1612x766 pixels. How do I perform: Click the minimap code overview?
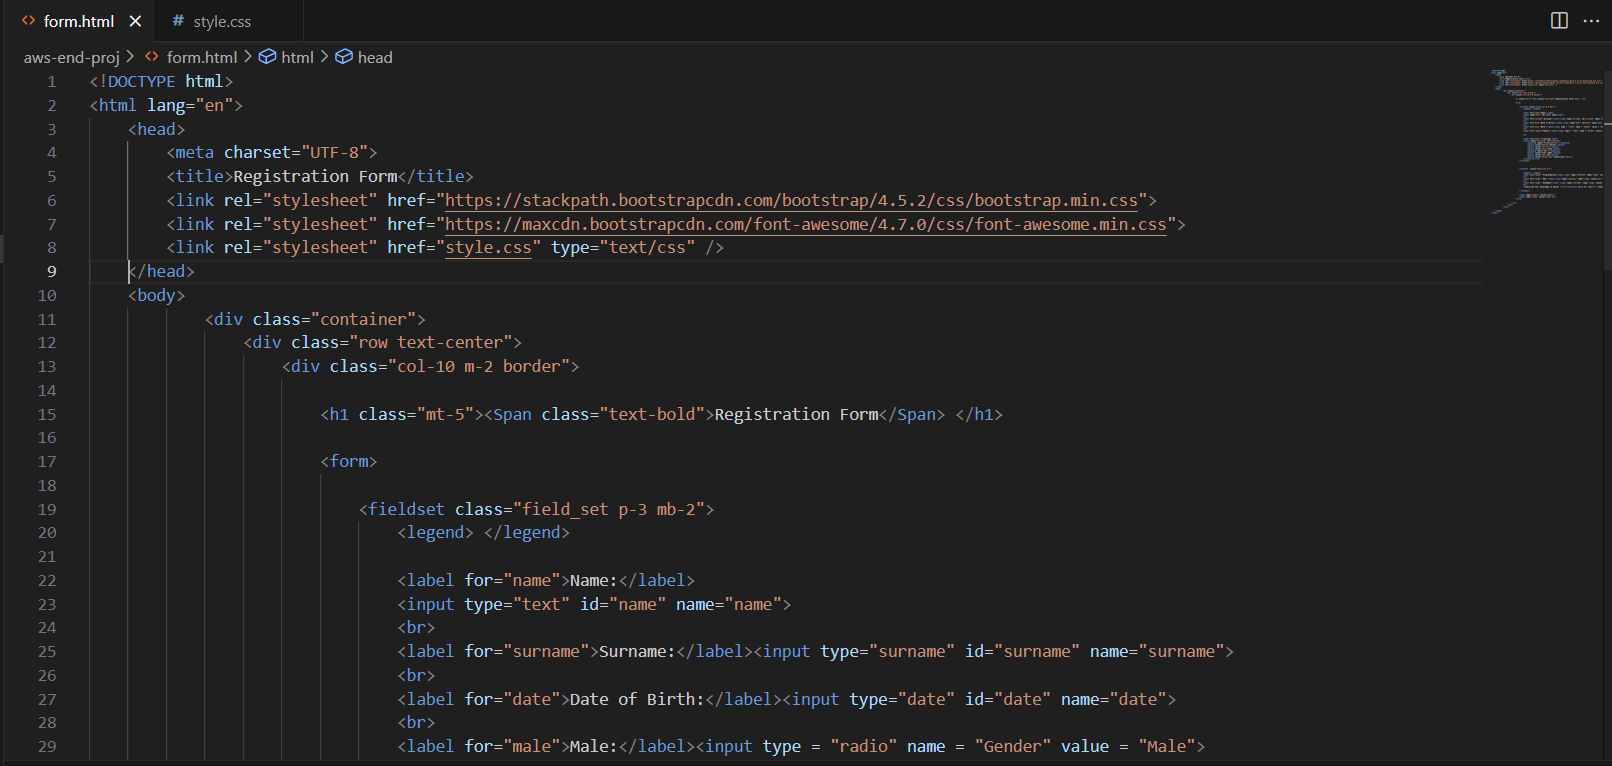click(x=1546, y=140)
